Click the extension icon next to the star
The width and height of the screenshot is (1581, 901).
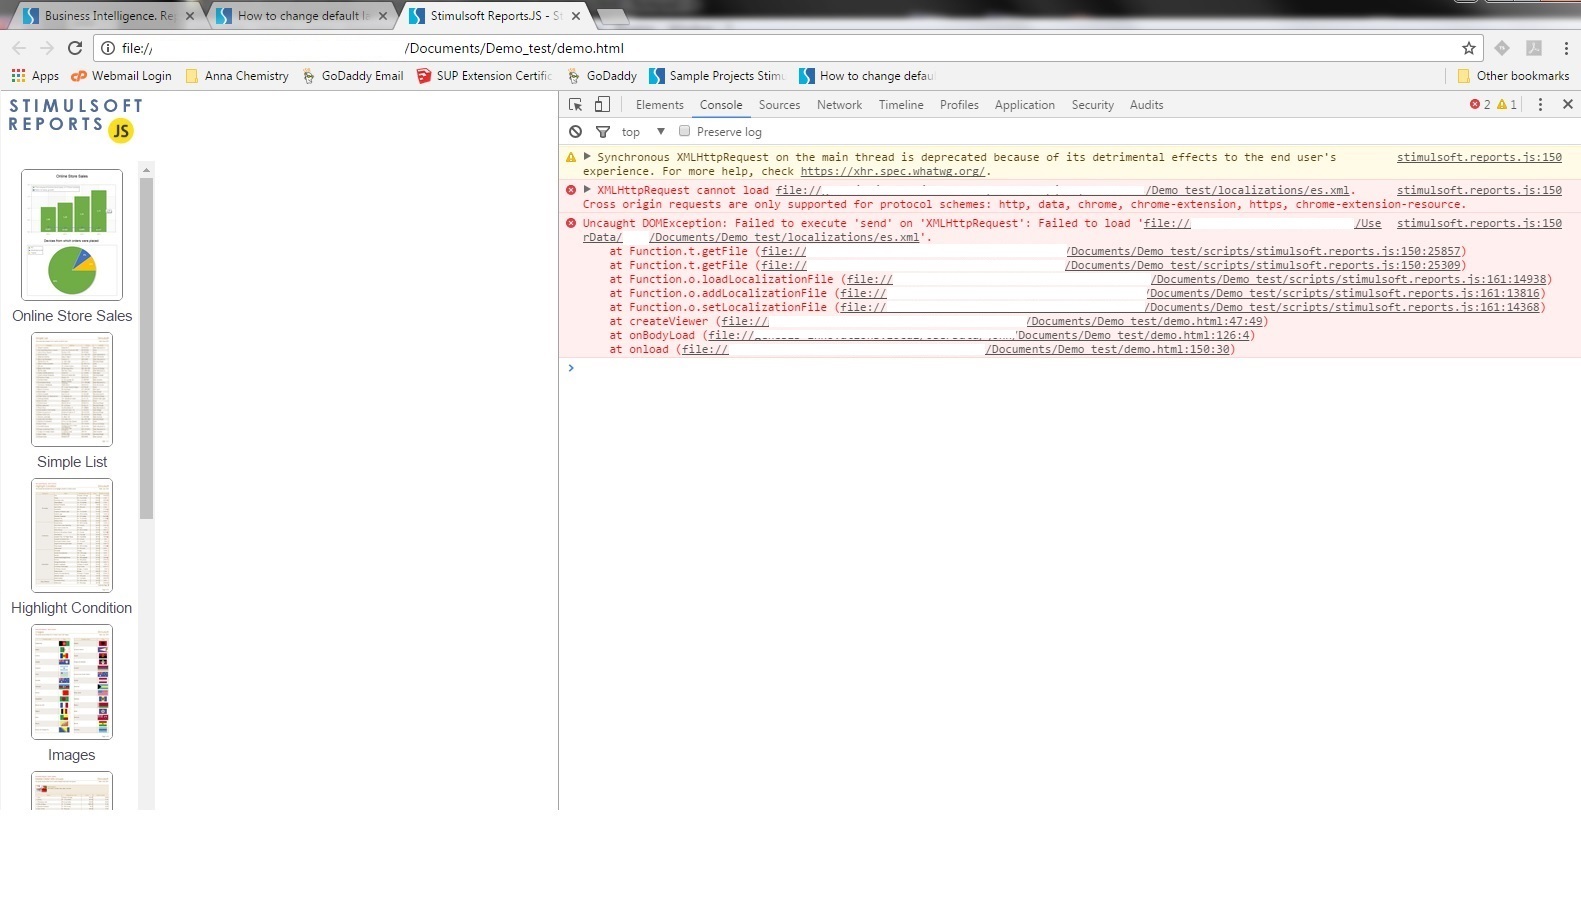(x=1502, y=48)
